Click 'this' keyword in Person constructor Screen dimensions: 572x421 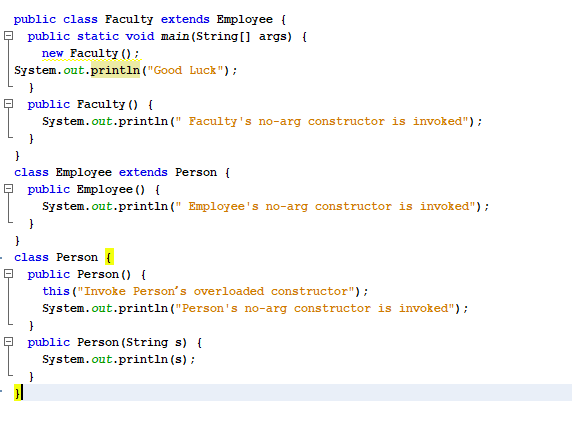(56, 291)
